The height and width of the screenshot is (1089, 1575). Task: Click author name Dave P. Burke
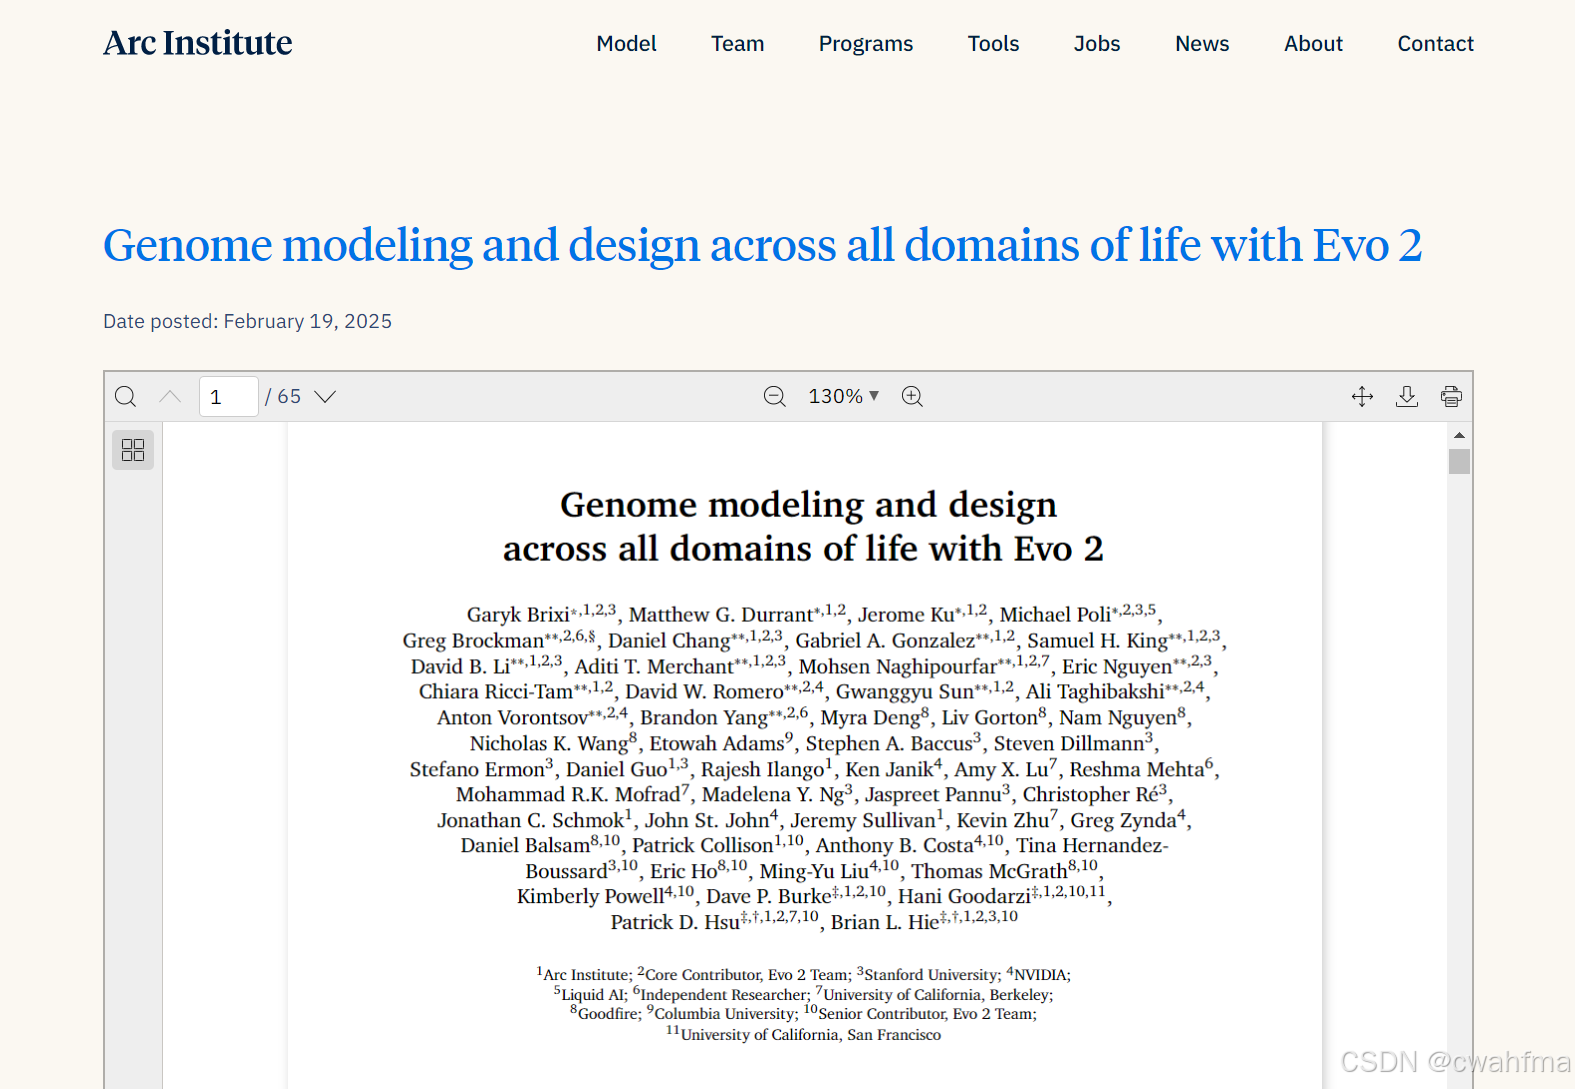click(x=769, y=896)
